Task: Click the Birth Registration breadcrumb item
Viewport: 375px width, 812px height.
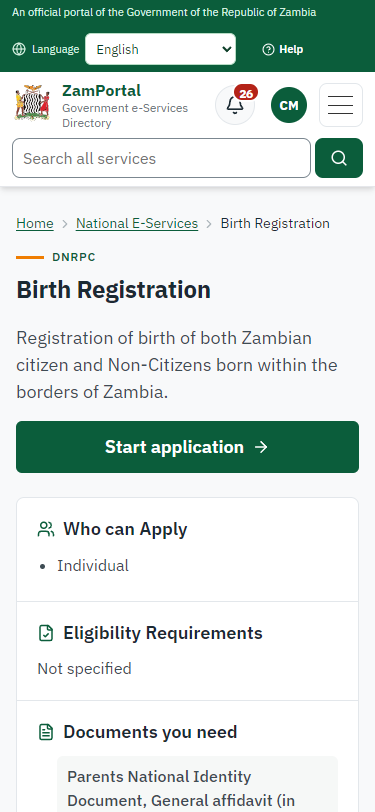Action: tap(275, 223)
